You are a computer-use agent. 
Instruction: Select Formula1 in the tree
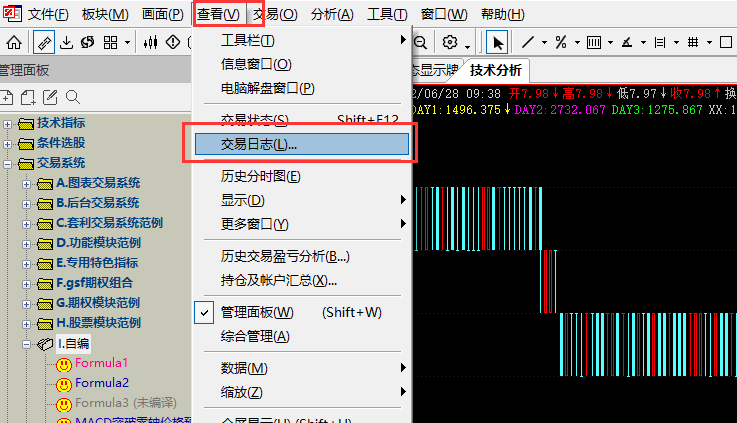point(102,363)
